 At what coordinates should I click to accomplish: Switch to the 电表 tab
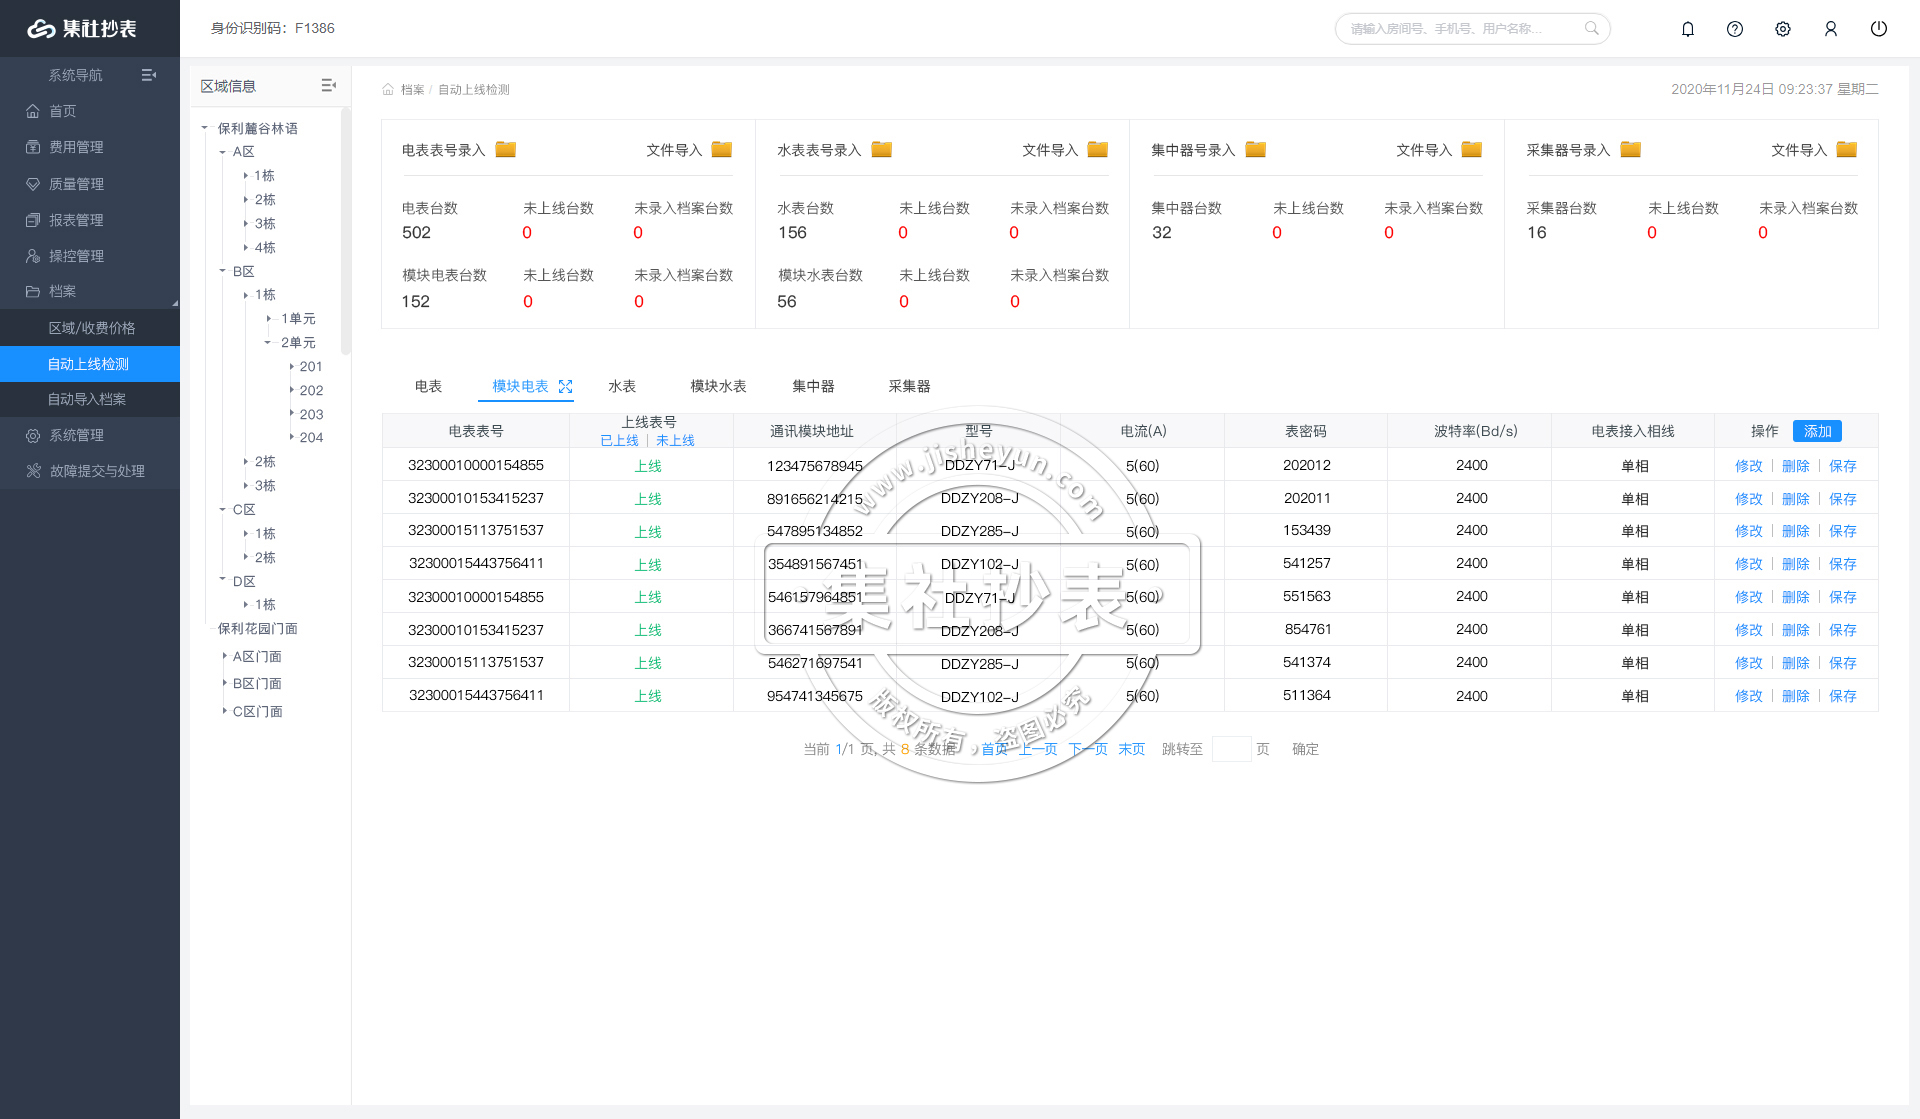428,386
